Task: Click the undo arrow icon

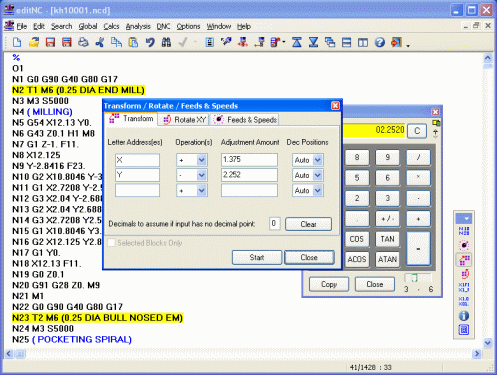Action: [150, 42]
